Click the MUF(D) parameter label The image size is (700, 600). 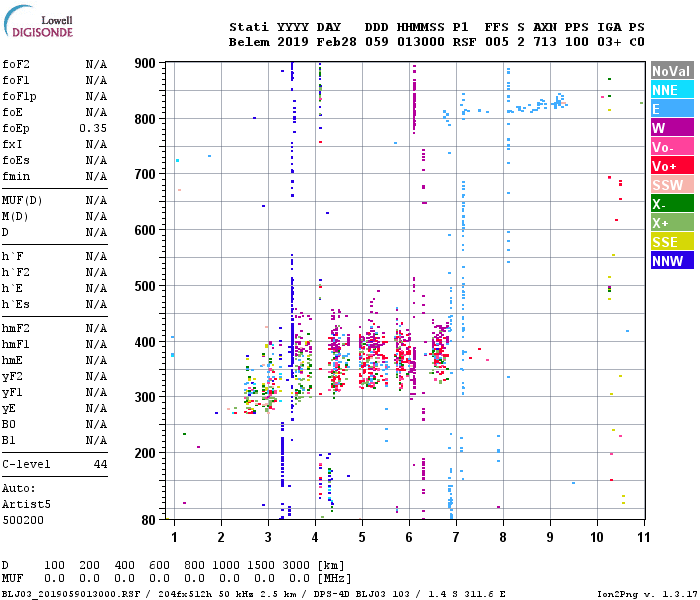(x=22, y=200)
